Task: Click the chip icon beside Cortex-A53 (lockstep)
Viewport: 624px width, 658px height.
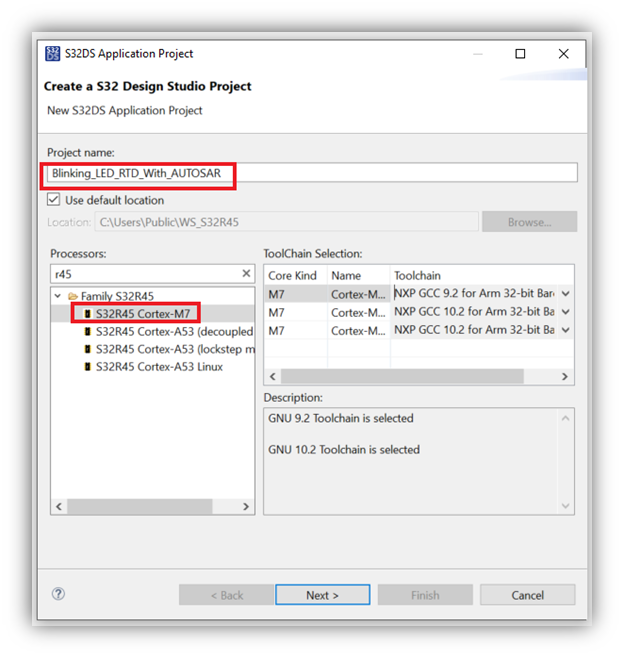Action: click(88, 349)
